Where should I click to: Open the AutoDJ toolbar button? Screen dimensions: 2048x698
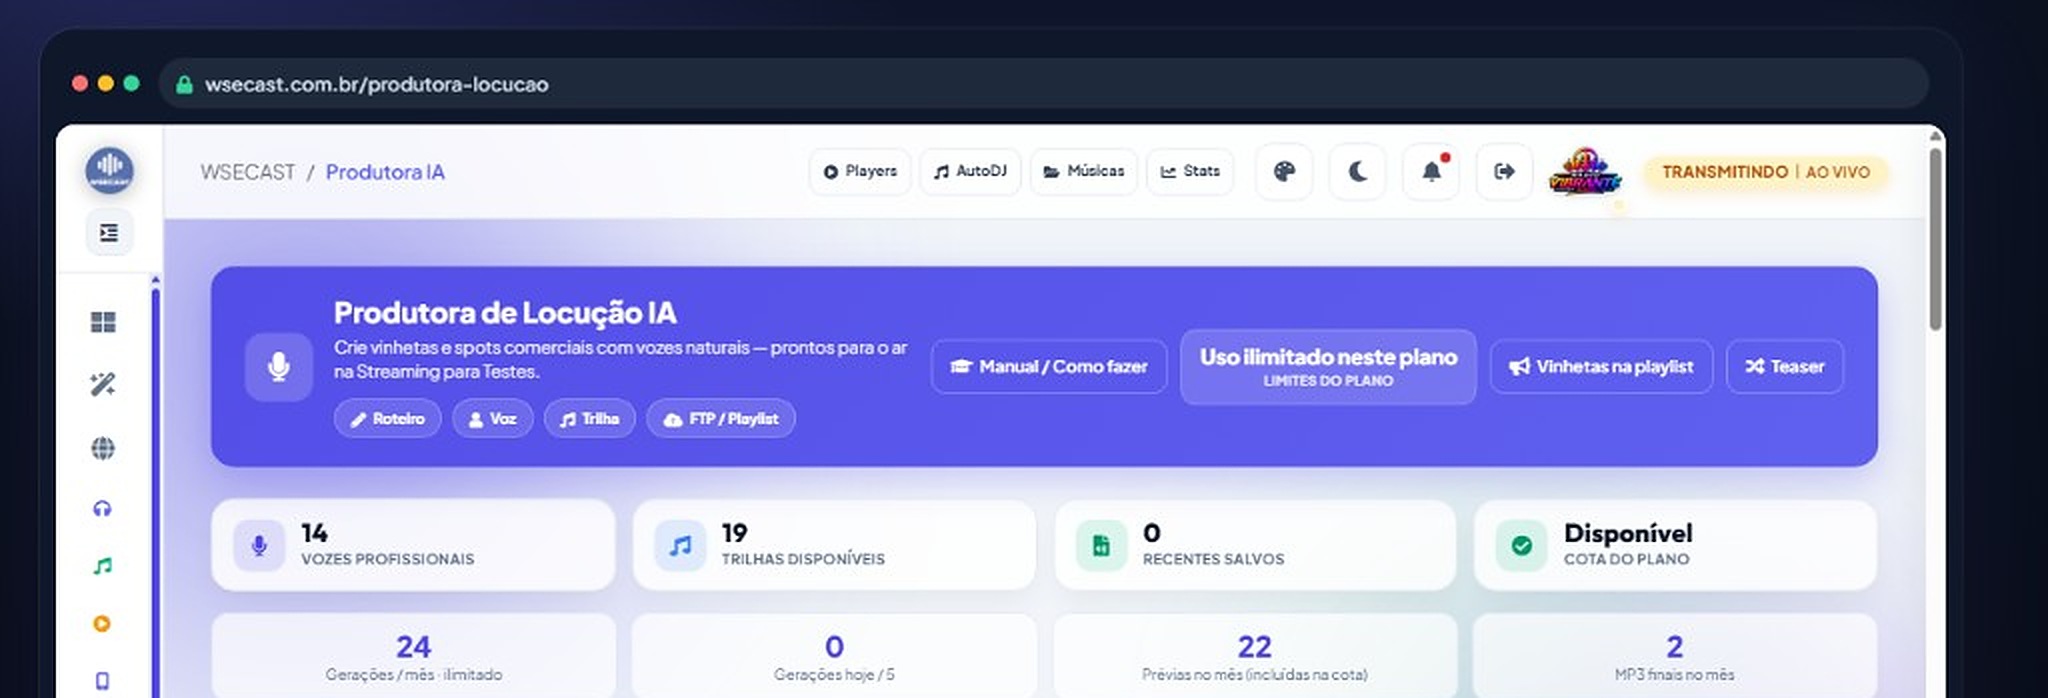coord(970,172)
